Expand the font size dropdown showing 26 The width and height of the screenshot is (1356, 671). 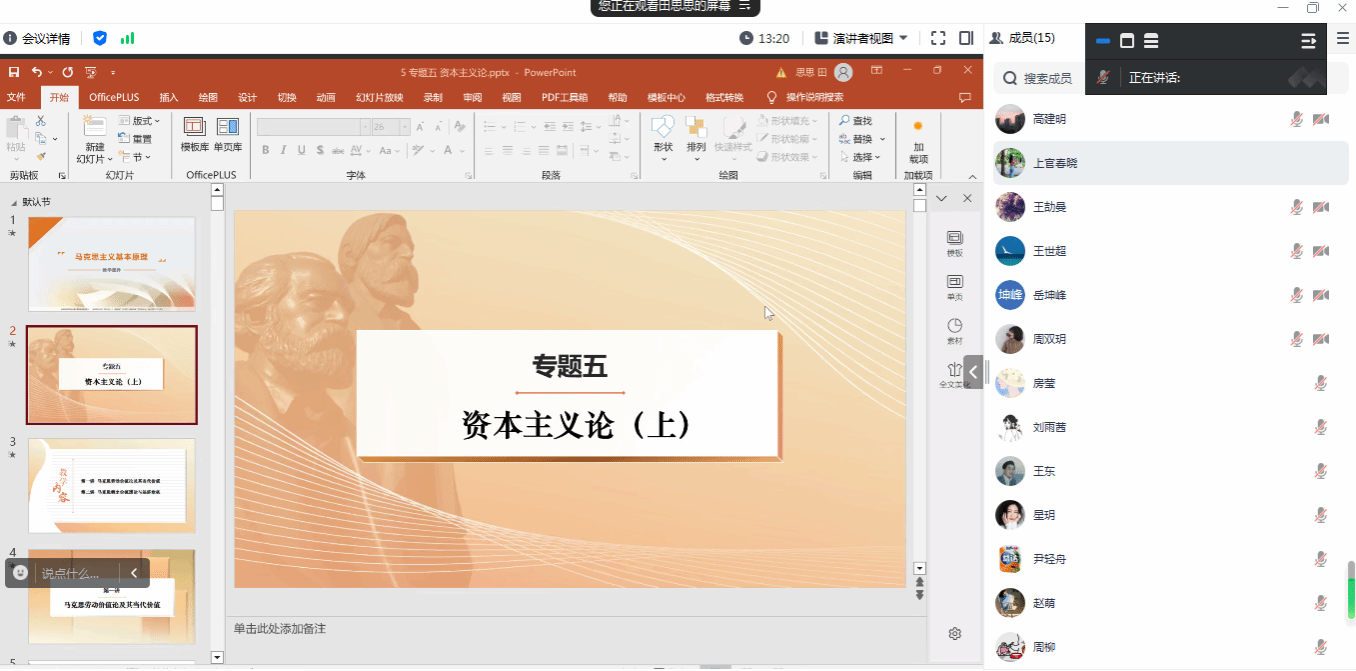coord(404,127)
